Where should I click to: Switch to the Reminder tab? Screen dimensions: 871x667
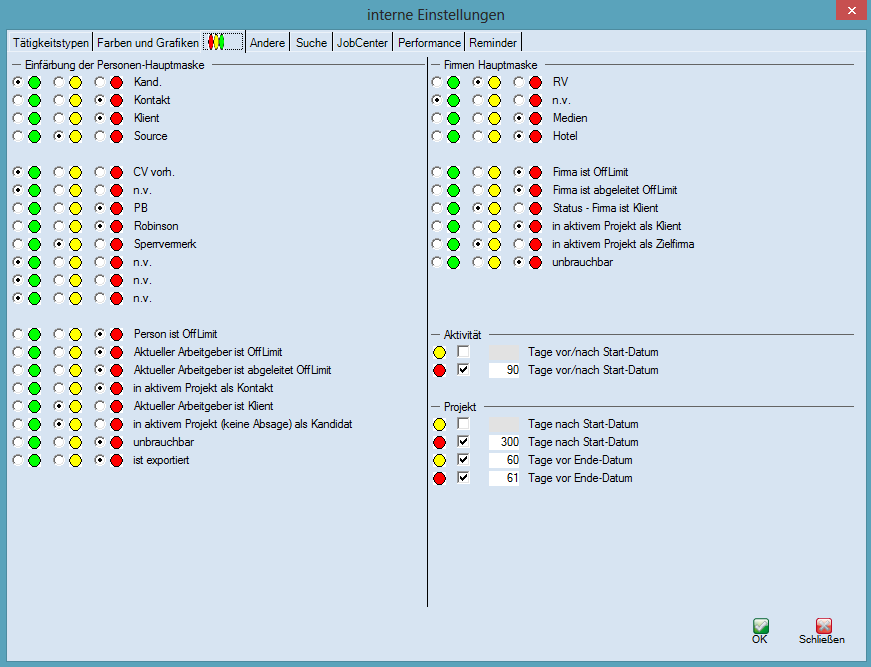tap(493, 43)
